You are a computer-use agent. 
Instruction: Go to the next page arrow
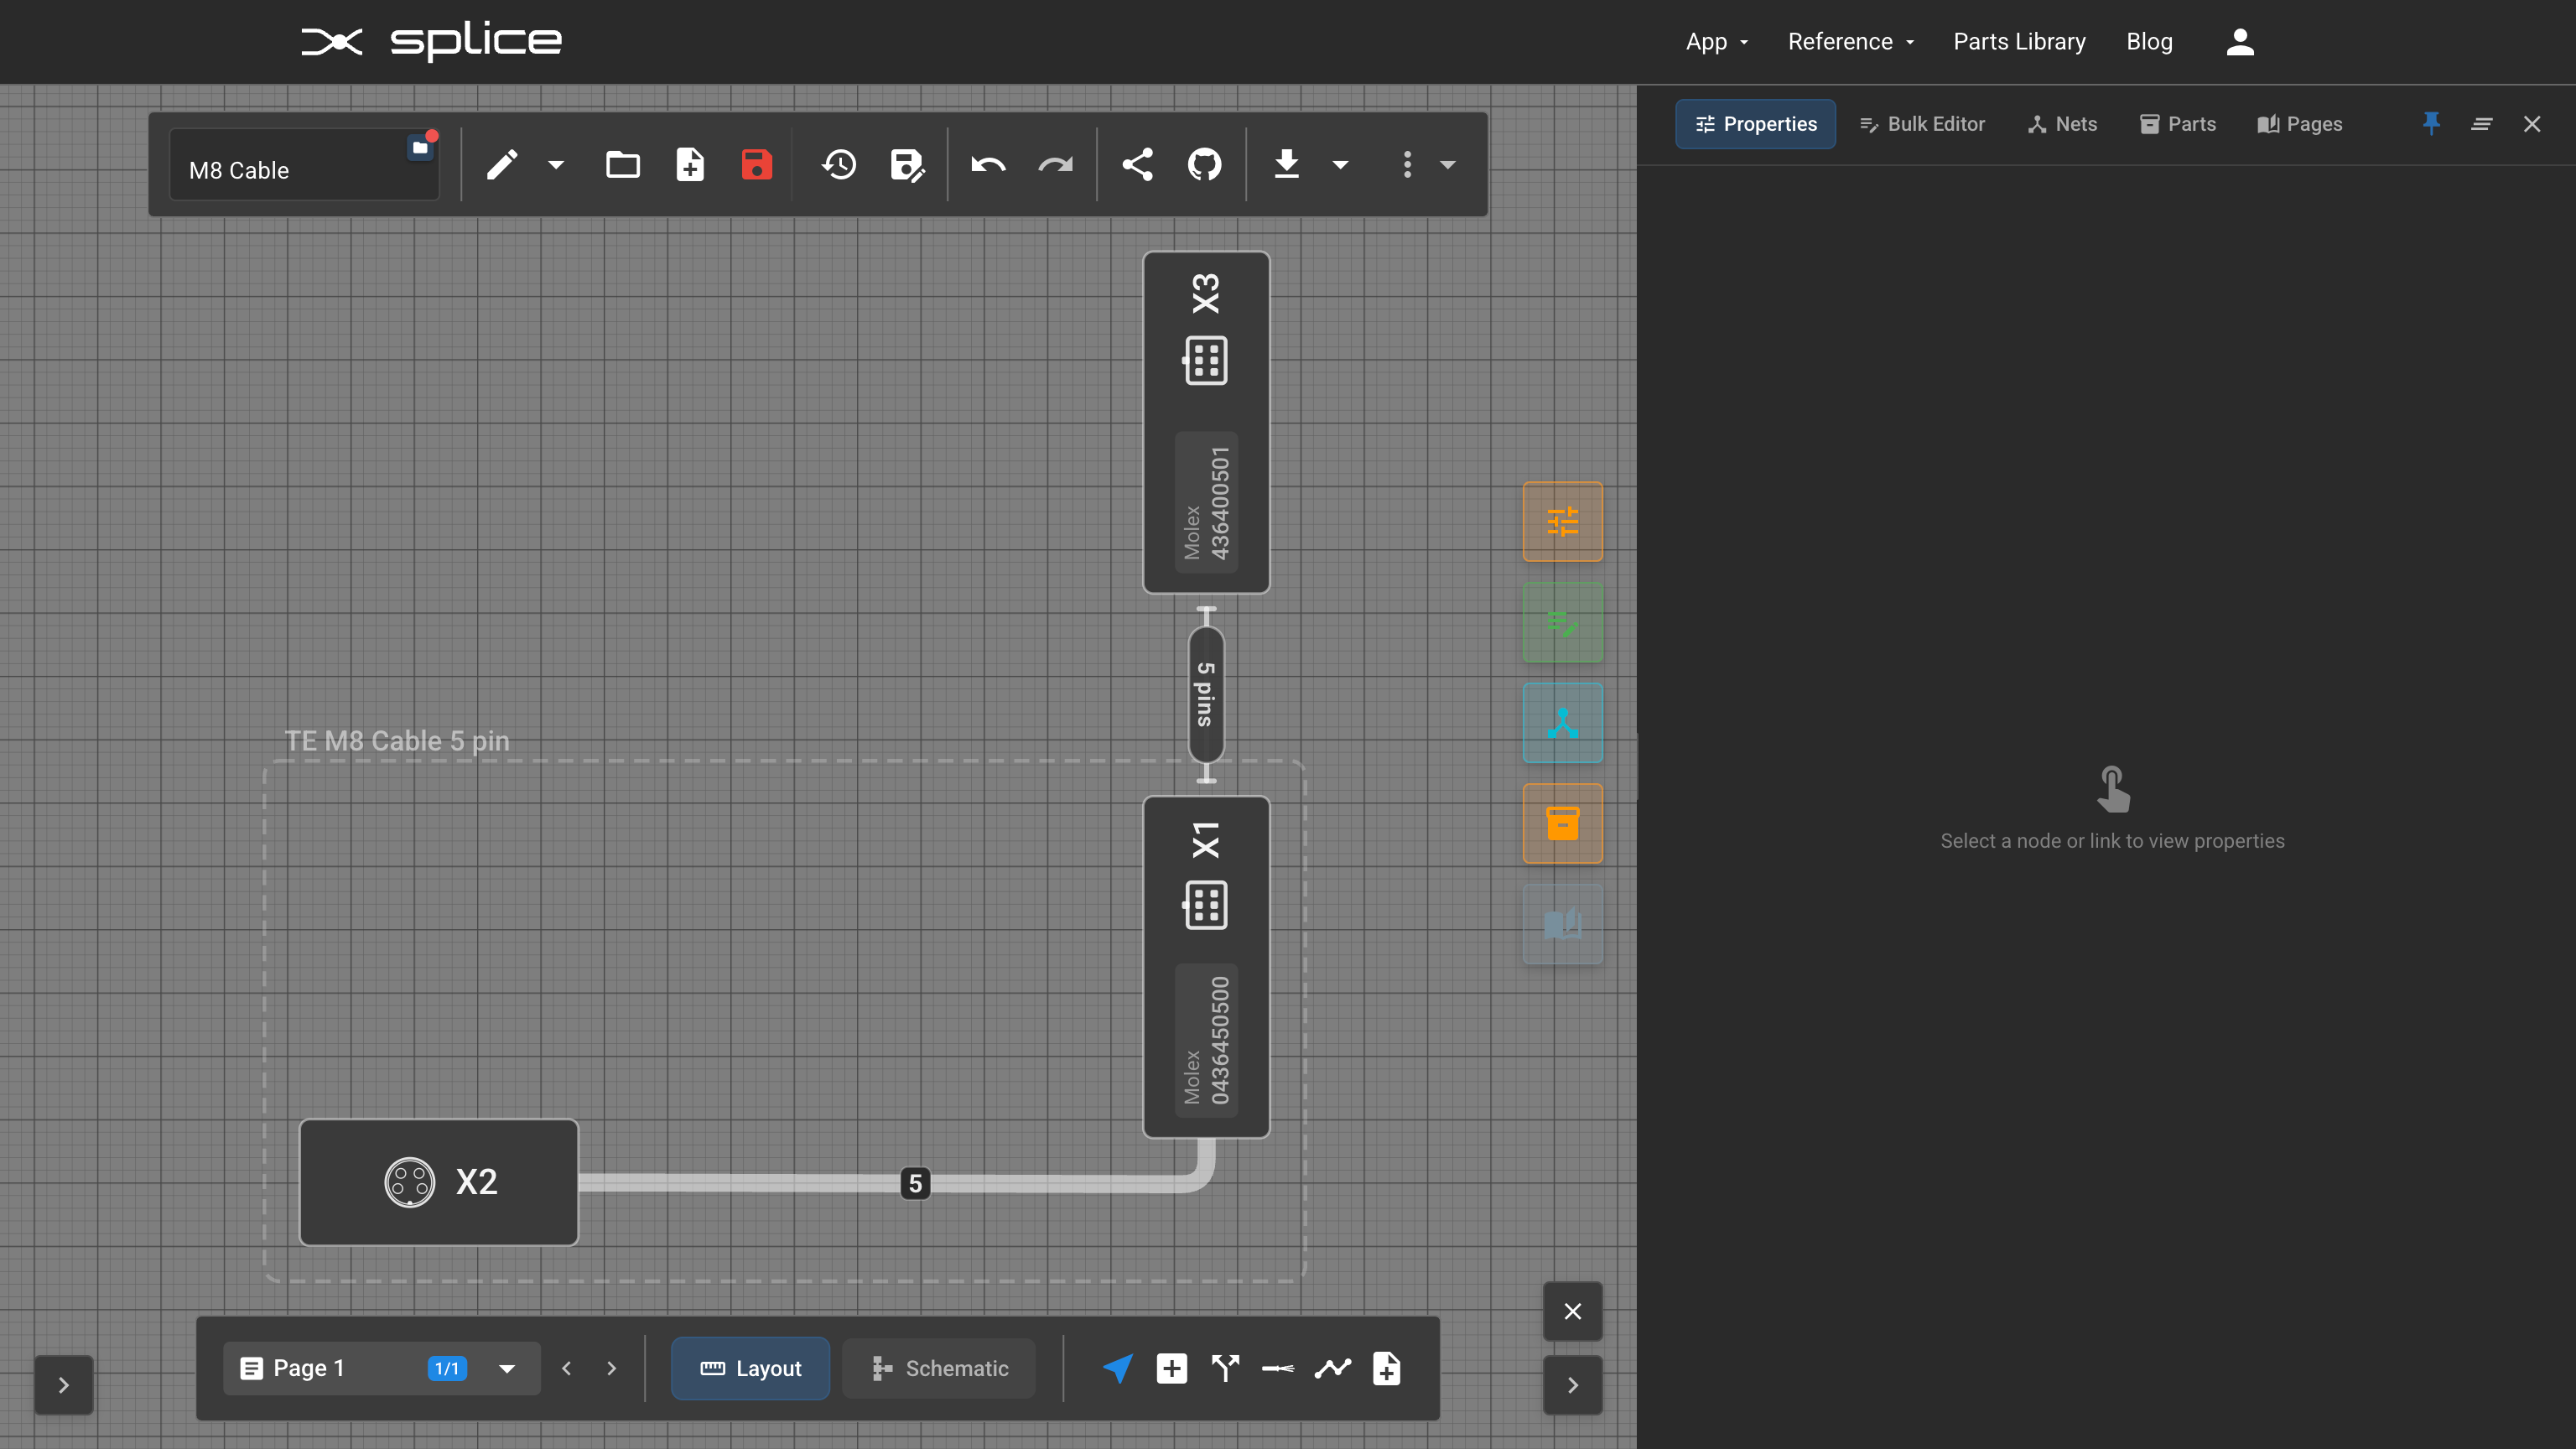tap(612, 1368)
